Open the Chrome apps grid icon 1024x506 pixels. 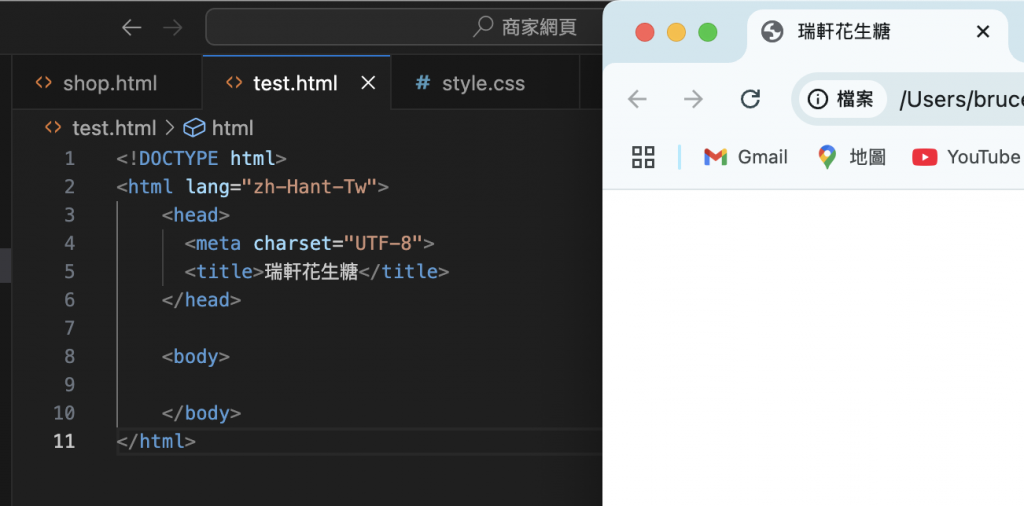click(x=643, y=157)
